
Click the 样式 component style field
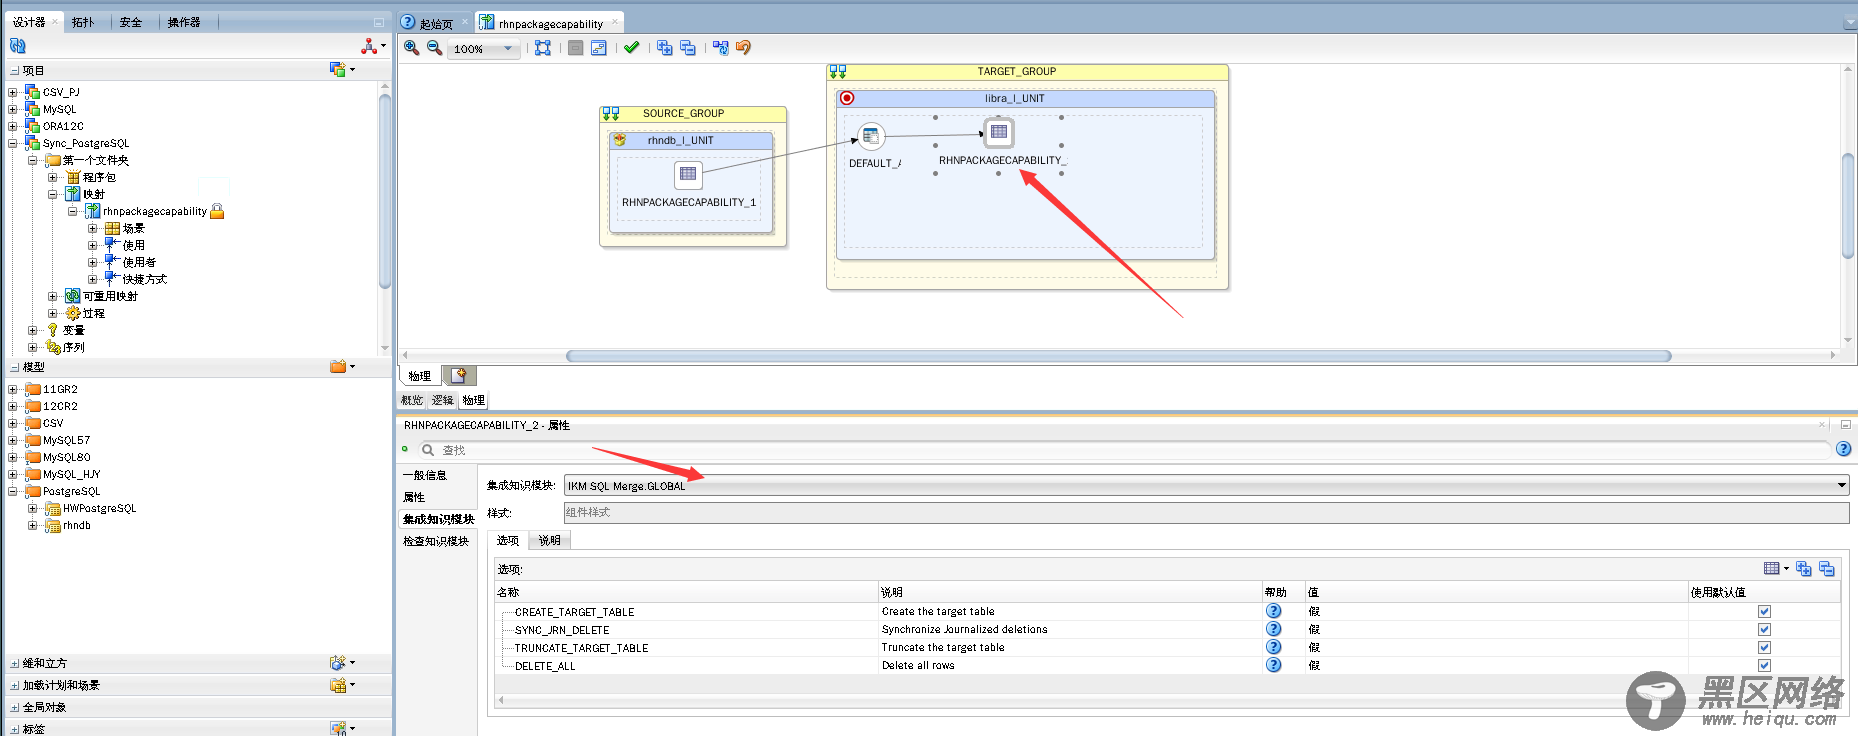click(1206, 512)
